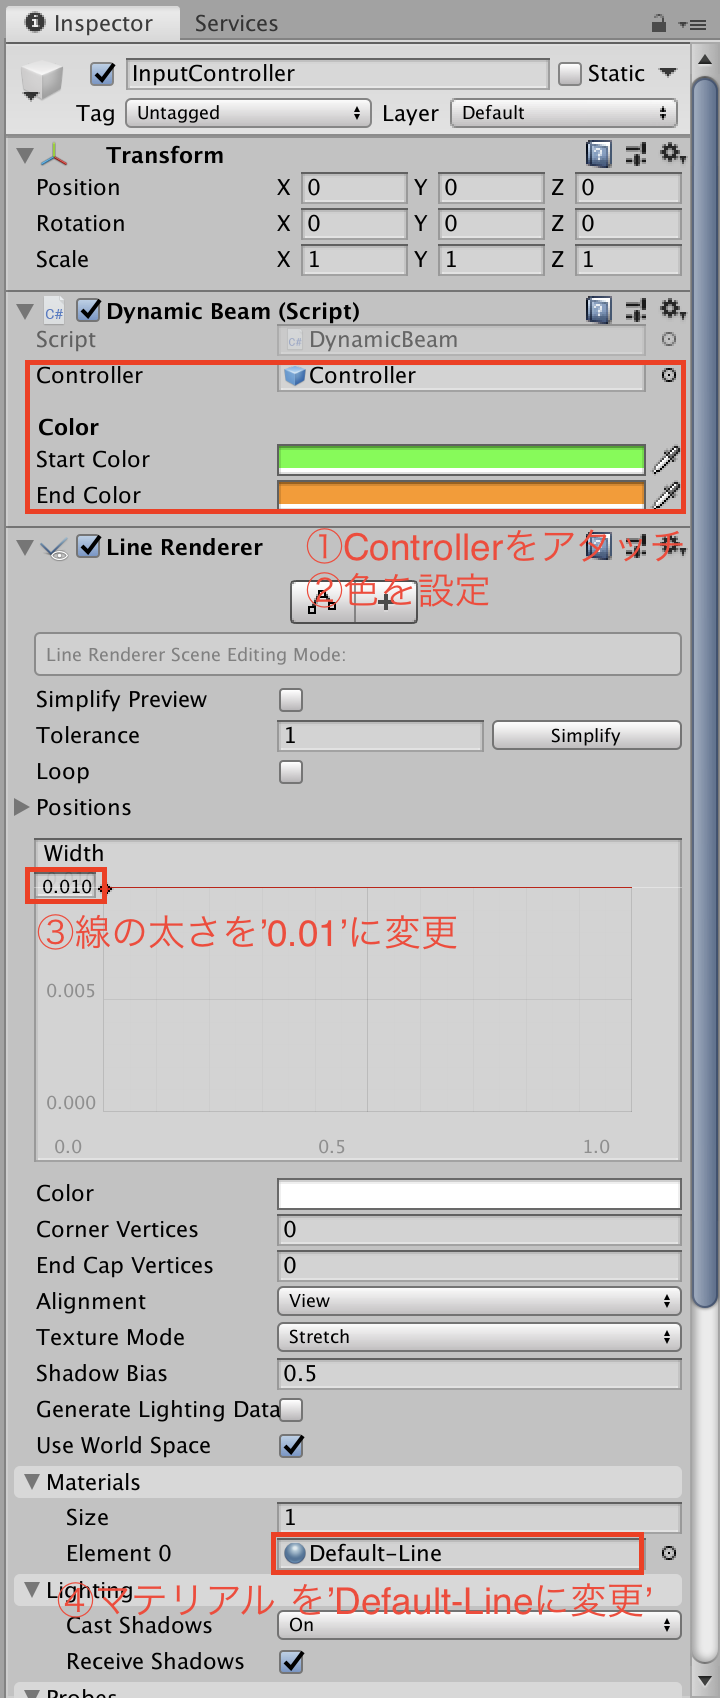This screenshot has height=1698, width=720.
Task: Click the Tolerance value field
Action: (x=380, y=736)
